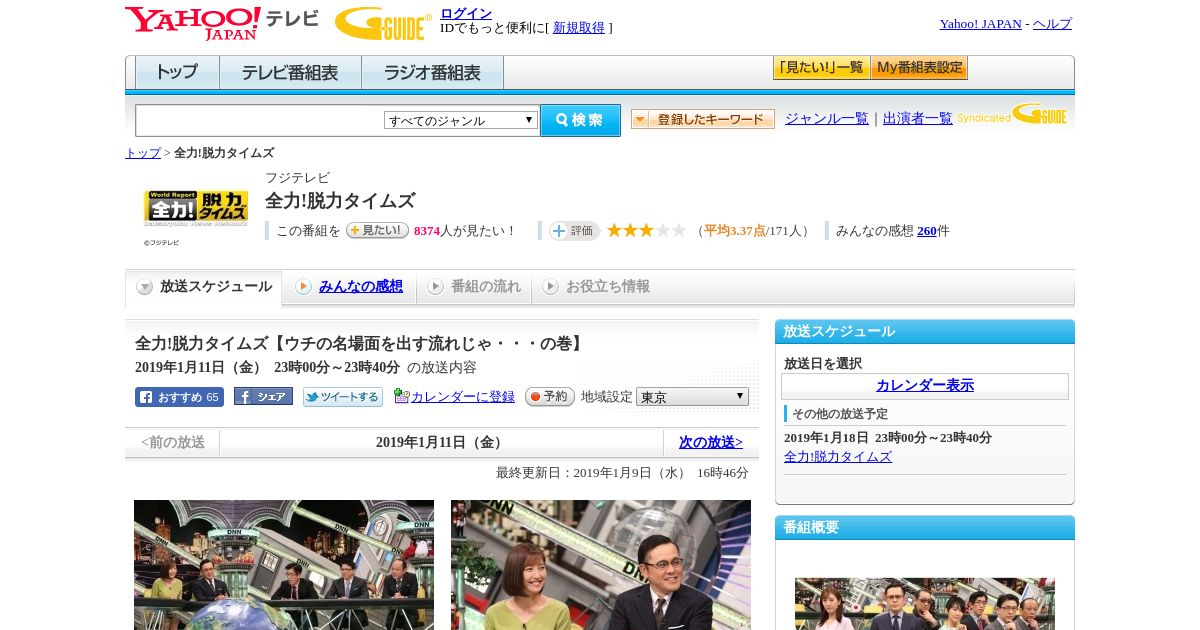This screenshot has height=630, width=1200.
Task: Open the 260 reviews count link
Action: click(x=927, y=231)
